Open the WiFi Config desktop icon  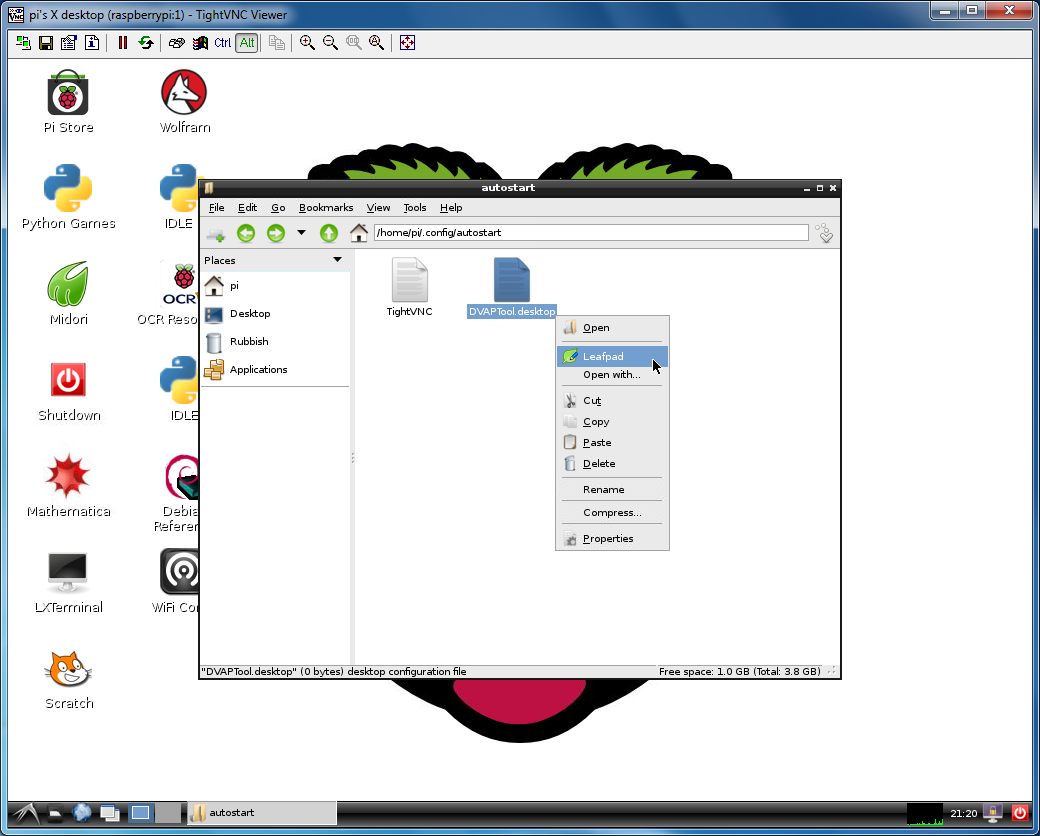178,583
